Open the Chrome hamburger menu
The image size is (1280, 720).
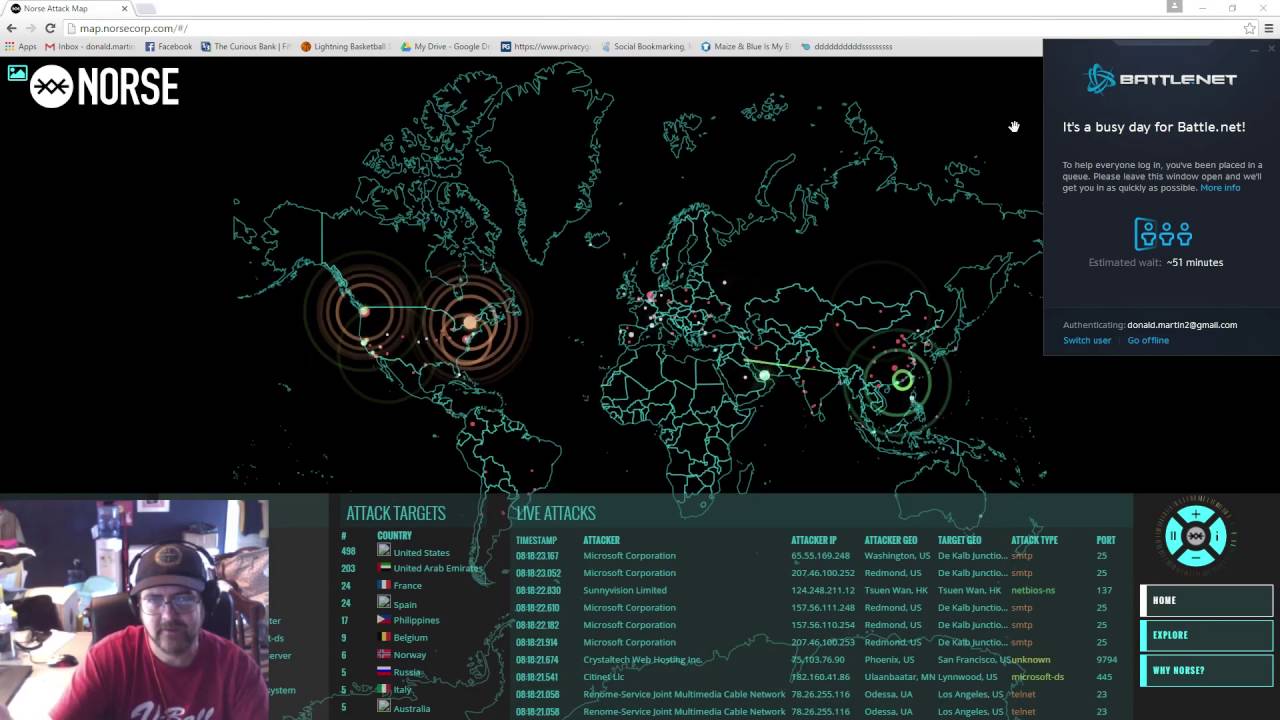click(x=1268, y=28)
